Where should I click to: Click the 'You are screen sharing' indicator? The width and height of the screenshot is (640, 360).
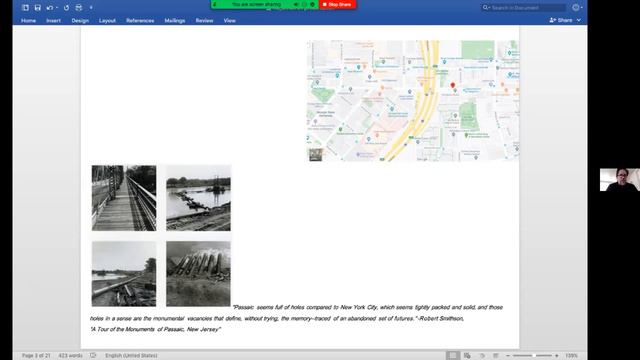[x=256, y=4]
